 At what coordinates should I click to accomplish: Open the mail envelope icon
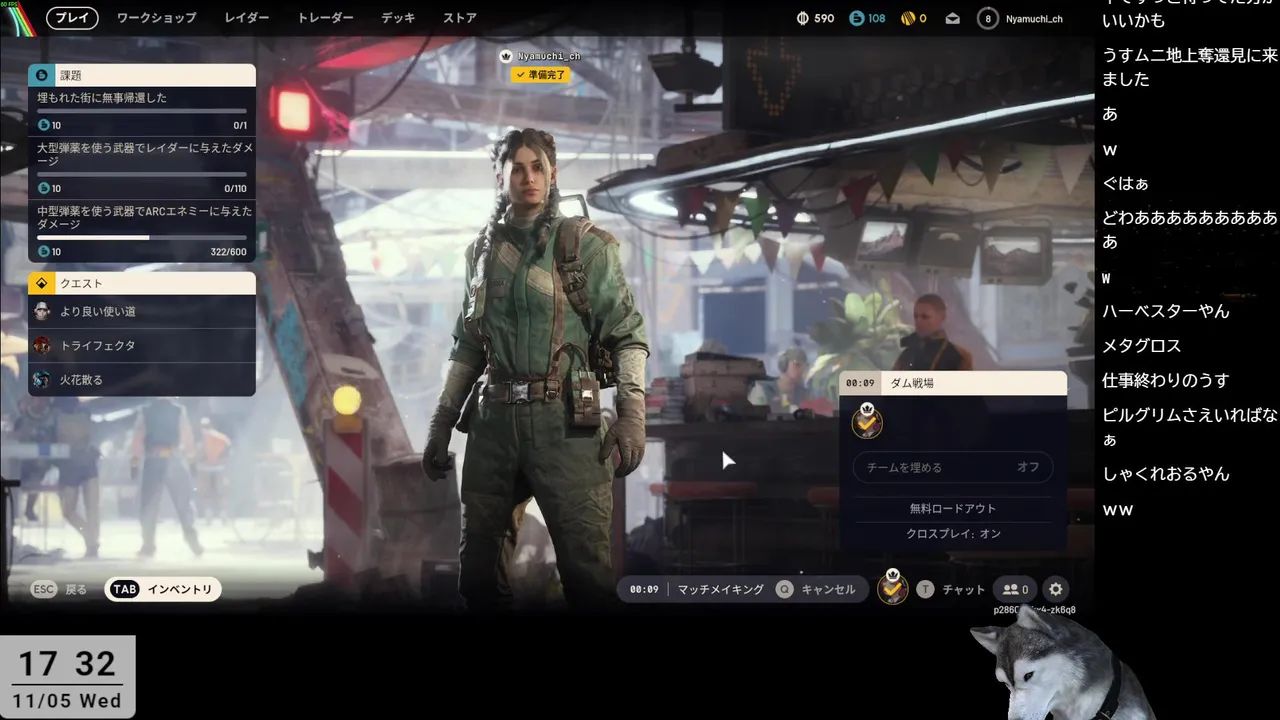tap(953, 18)
